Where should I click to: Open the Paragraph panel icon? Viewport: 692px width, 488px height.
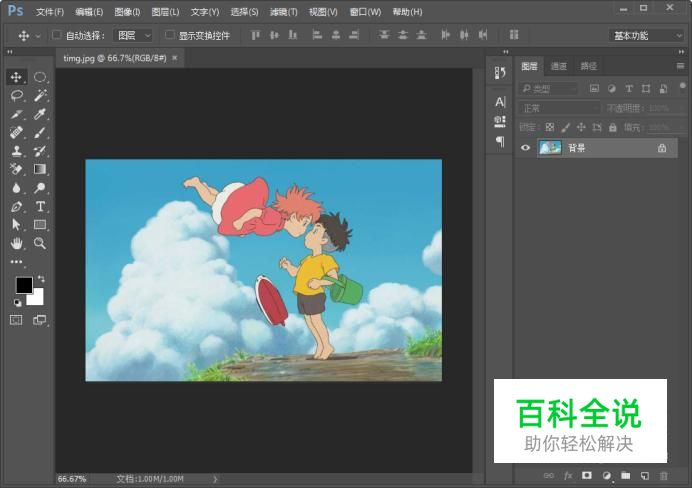click(500, 141)
